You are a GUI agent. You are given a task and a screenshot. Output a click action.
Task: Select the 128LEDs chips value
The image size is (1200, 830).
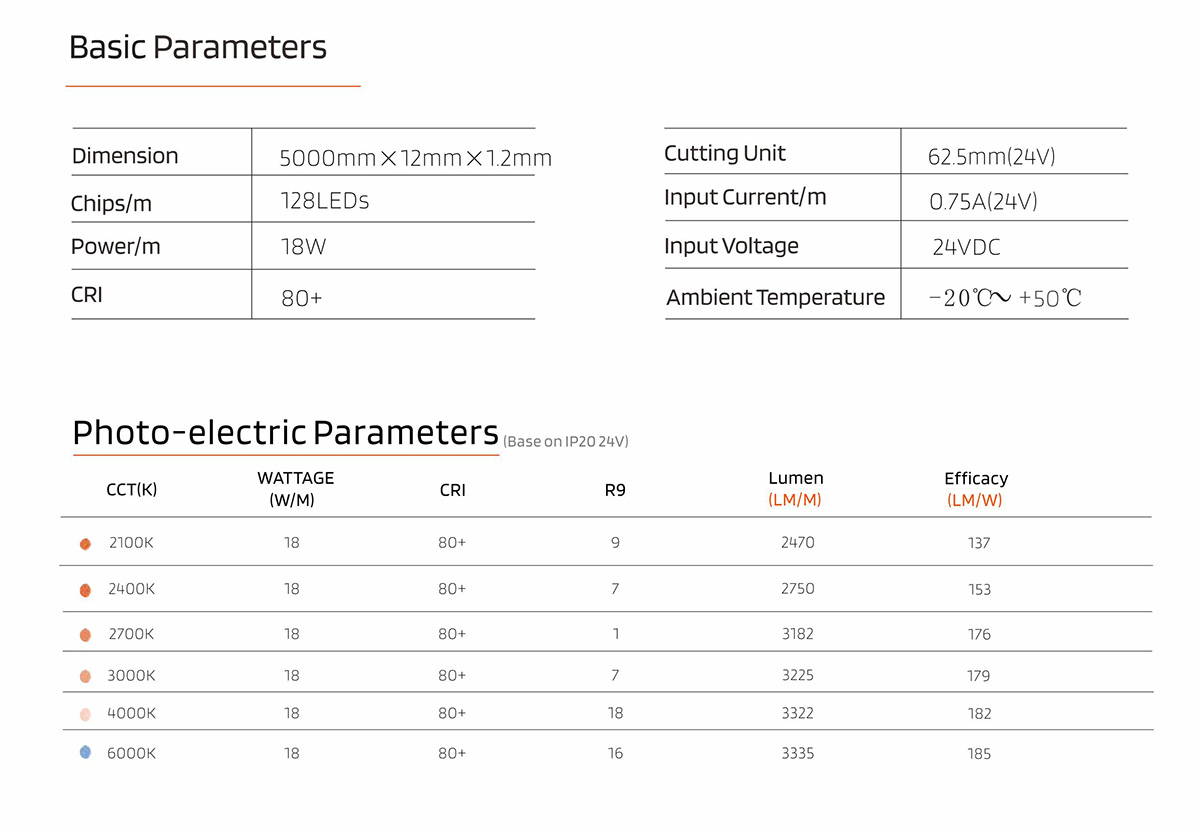click(x=325, y=201)
